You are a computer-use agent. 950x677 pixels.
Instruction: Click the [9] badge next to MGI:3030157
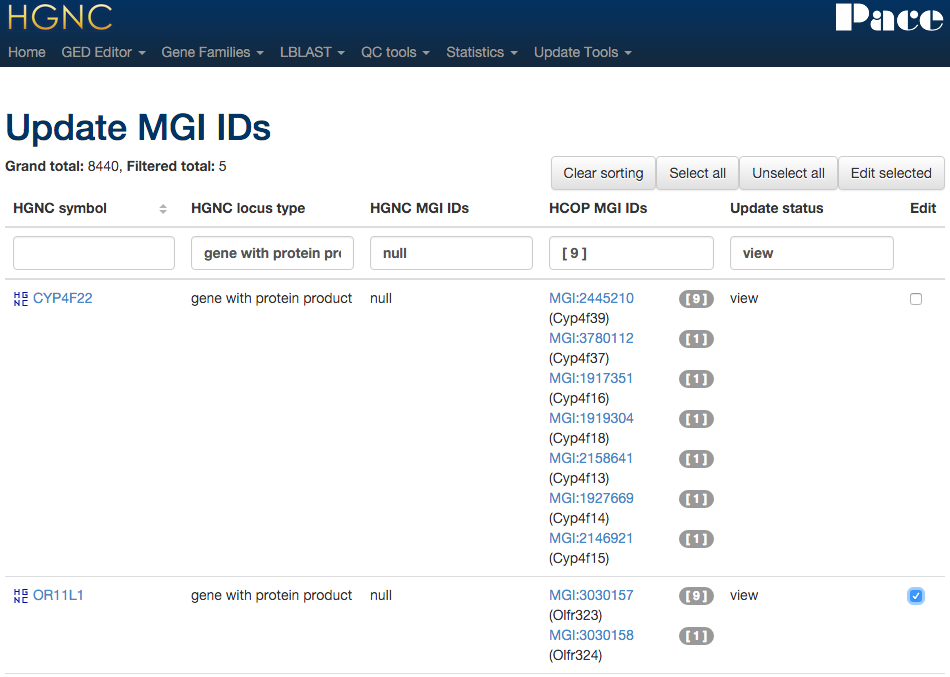(x=696, y=596)
